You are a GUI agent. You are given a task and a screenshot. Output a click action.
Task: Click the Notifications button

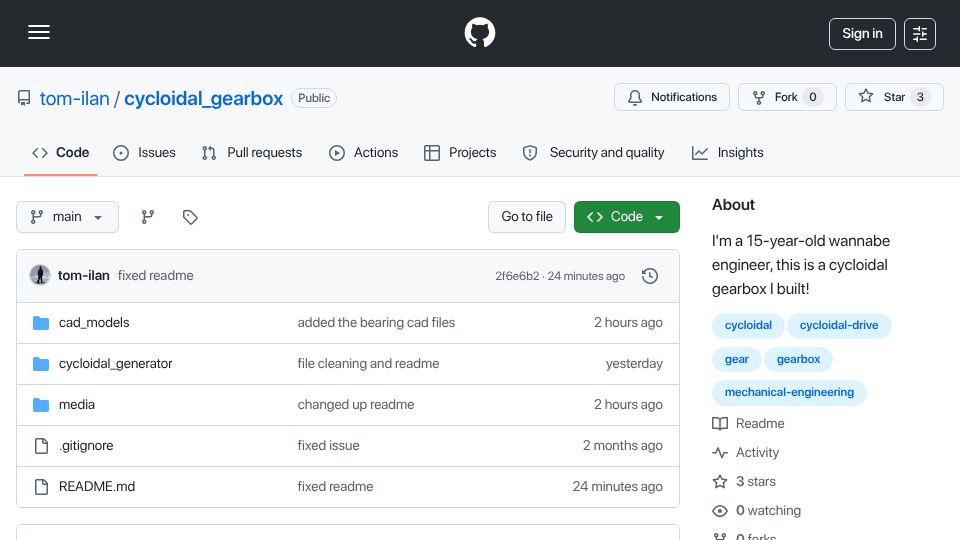pyautogui.click(x=672, y=97)
